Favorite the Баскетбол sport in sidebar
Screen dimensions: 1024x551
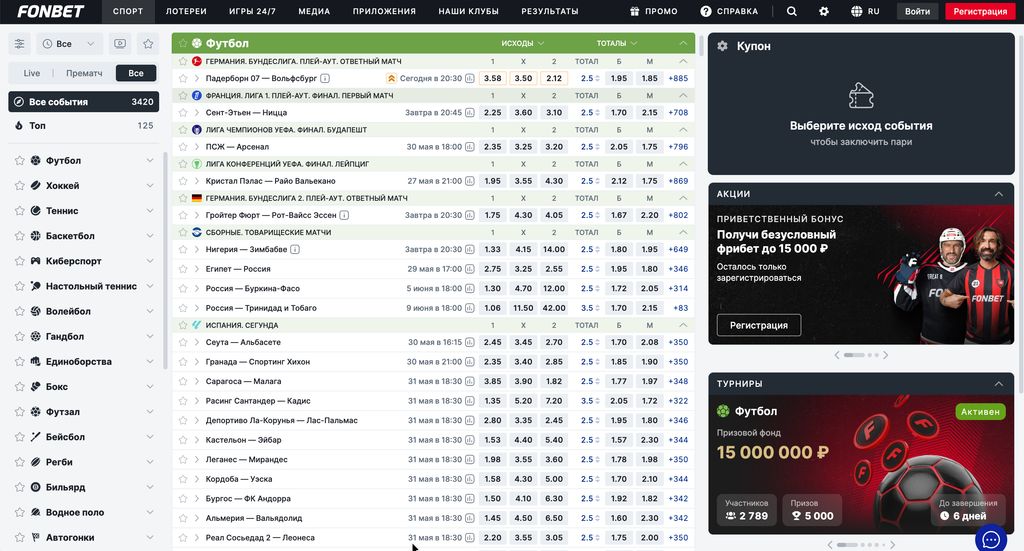click(20, 236)
